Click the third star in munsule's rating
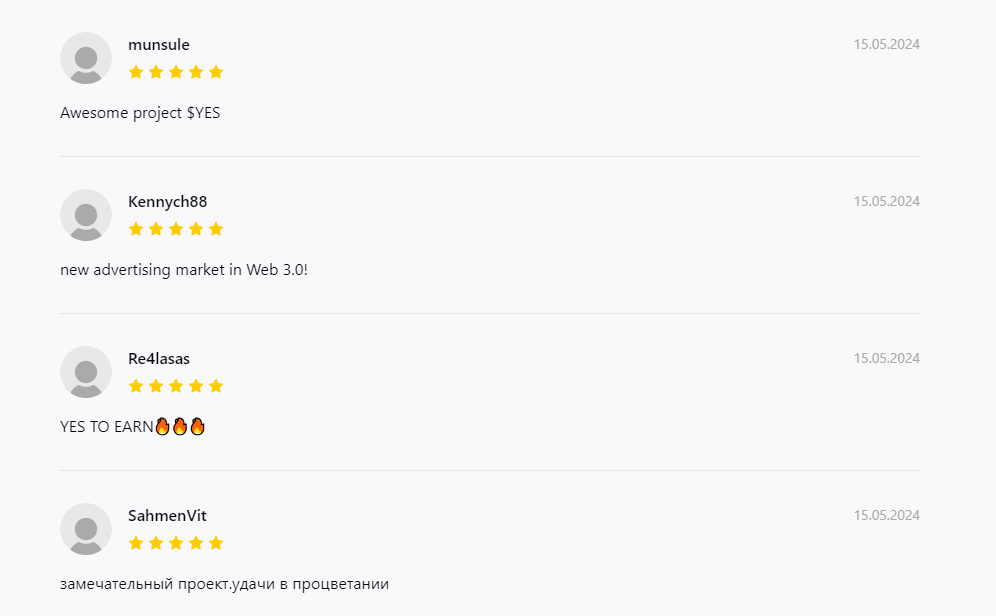The height and width of the screenshot is (616, 996). point(176,72)
